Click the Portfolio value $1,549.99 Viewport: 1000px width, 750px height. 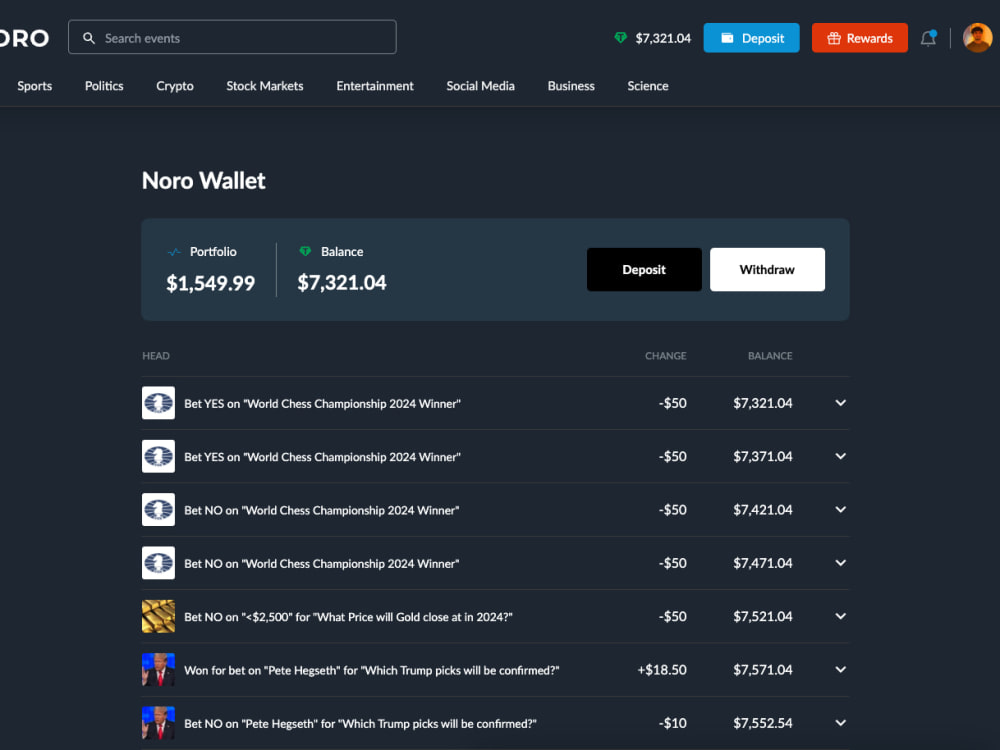[x=210, y=283]
